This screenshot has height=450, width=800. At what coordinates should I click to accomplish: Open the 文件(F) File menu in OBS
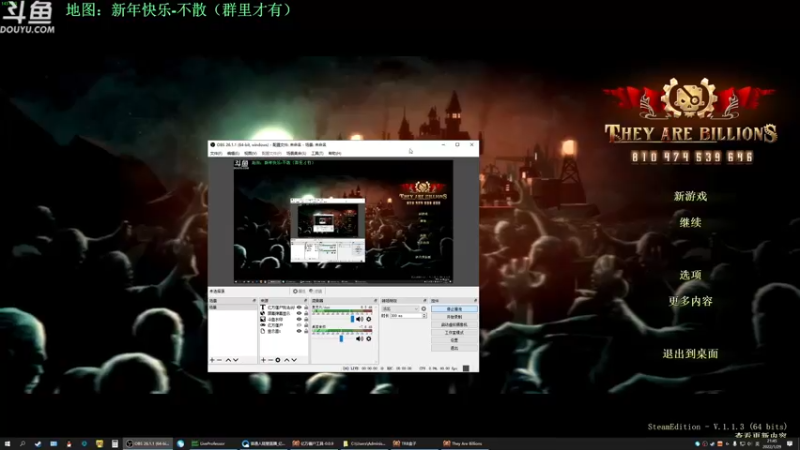coord(216,153)
